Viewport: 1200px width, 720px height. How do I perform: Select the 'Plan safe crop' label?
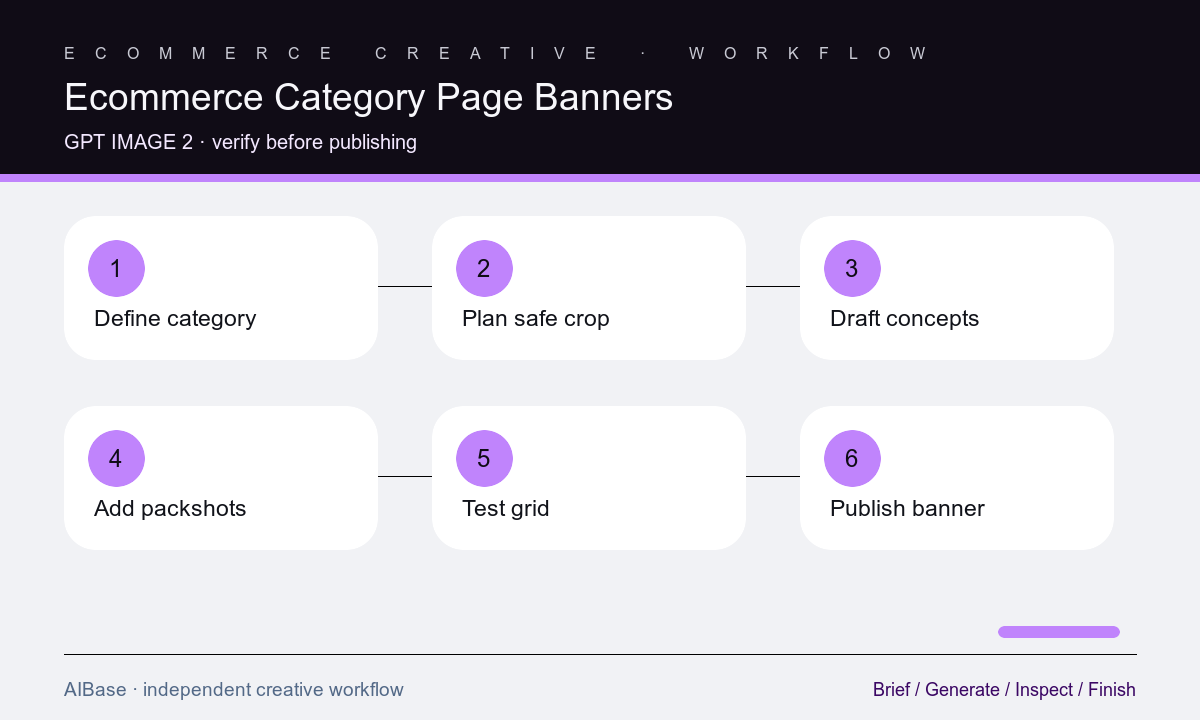(x=536, y=319)
